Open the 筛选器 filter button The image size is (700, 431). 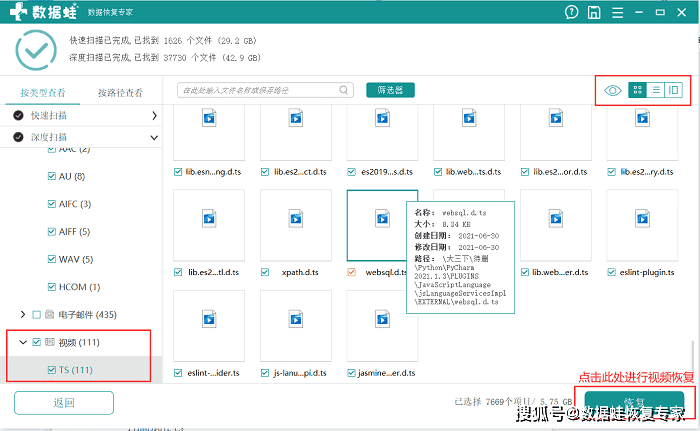[x=390, y=90]
